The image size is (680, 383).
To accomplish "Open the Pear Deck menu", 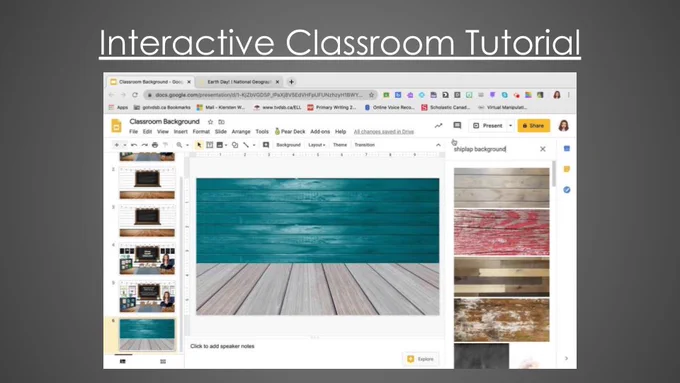I will coord(290,131).
